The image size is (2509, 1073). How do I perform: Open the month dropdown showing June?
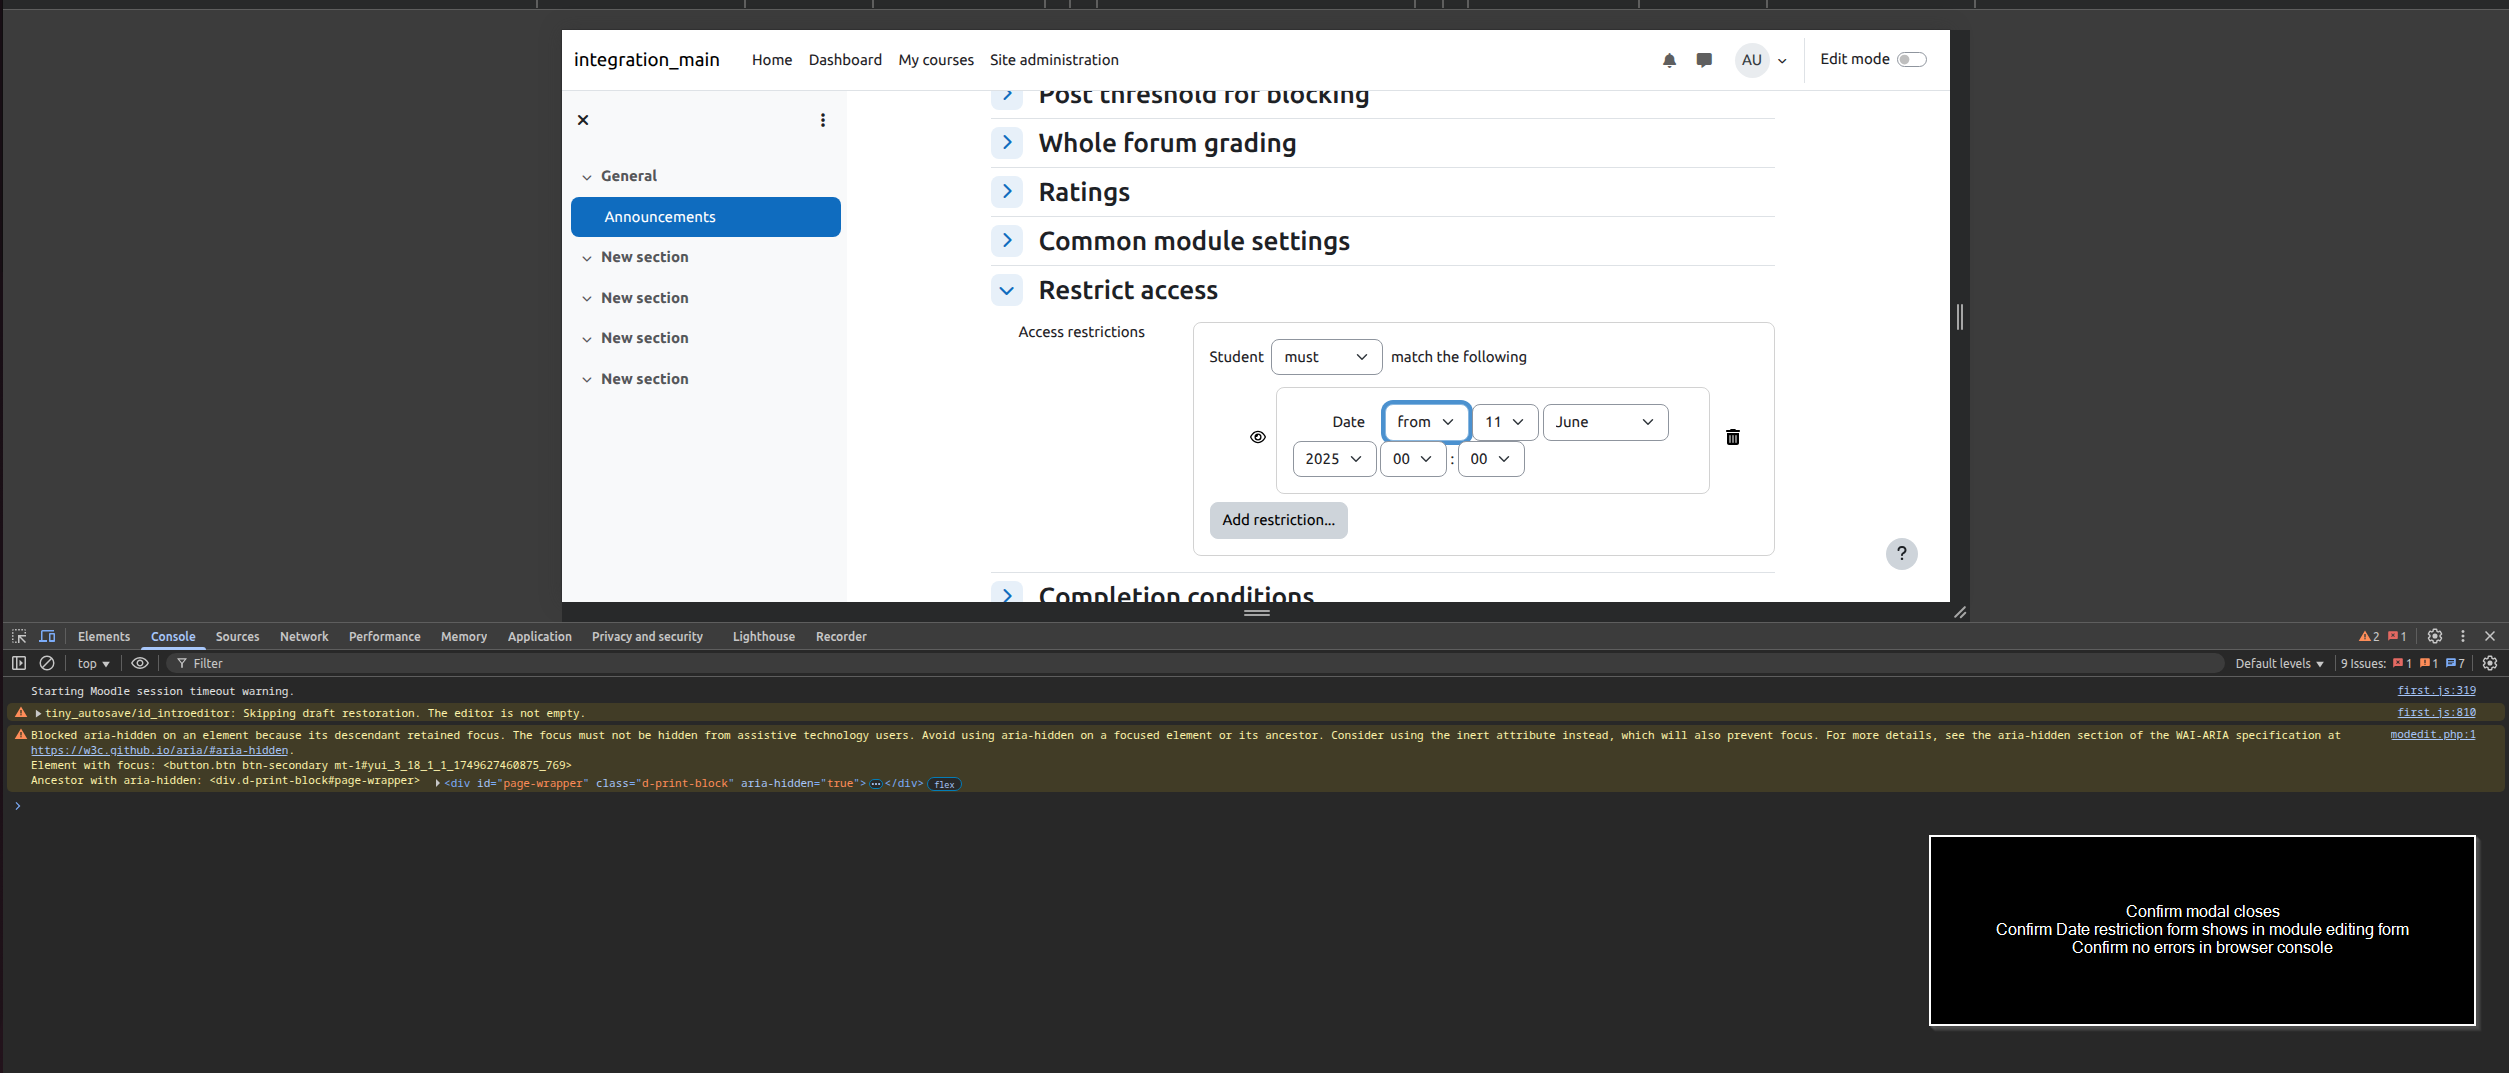coord(1605,422)
